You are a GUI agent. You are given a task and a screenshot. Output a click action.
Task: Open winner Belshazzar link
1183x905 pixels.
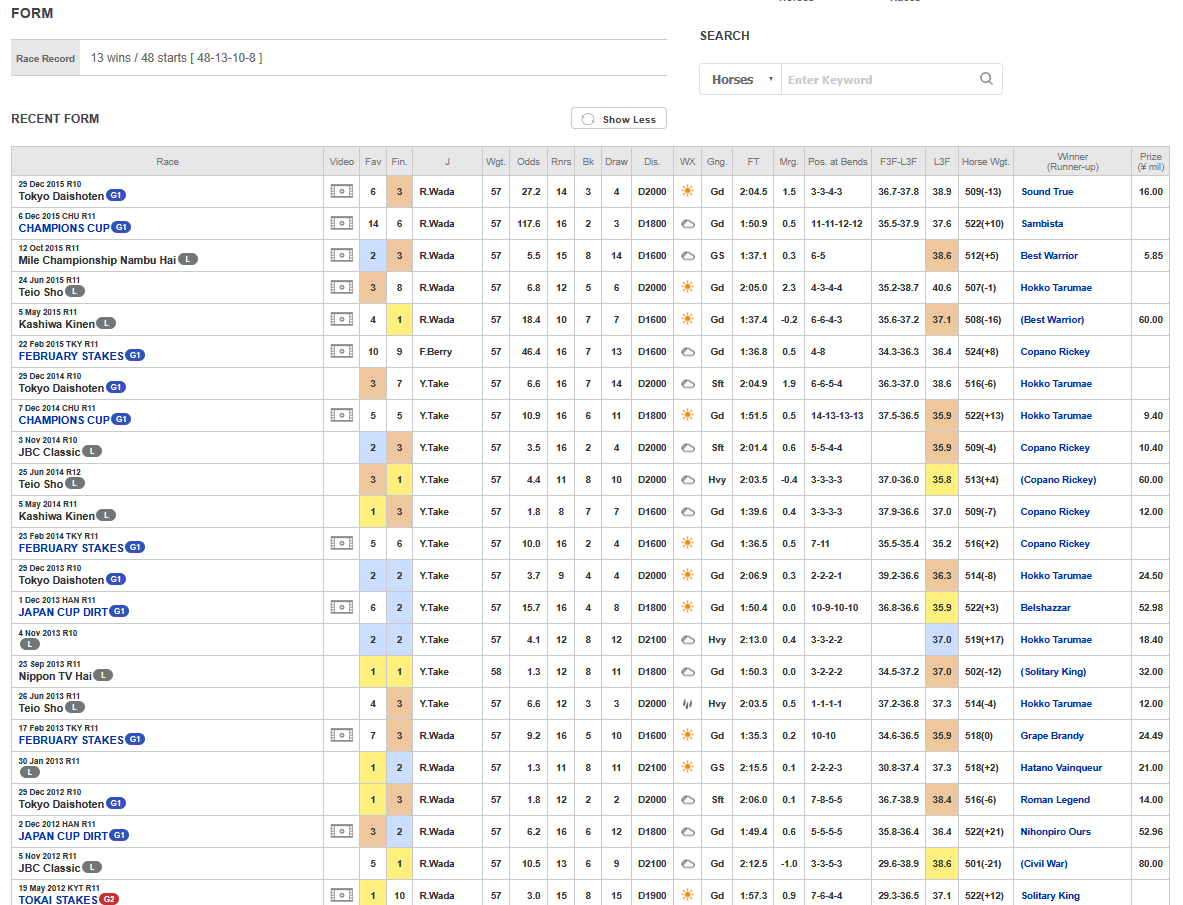[1046, 608]
